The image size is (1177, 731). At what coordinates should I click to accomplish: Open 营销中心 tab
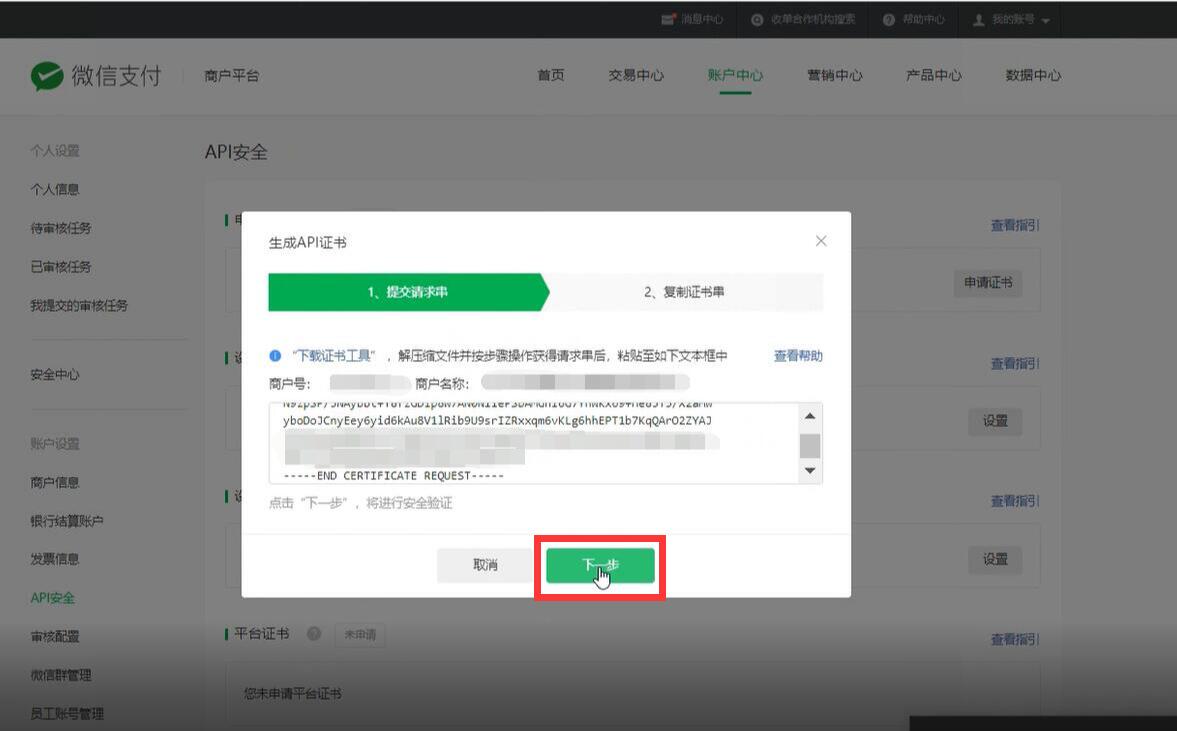(835, 75)
